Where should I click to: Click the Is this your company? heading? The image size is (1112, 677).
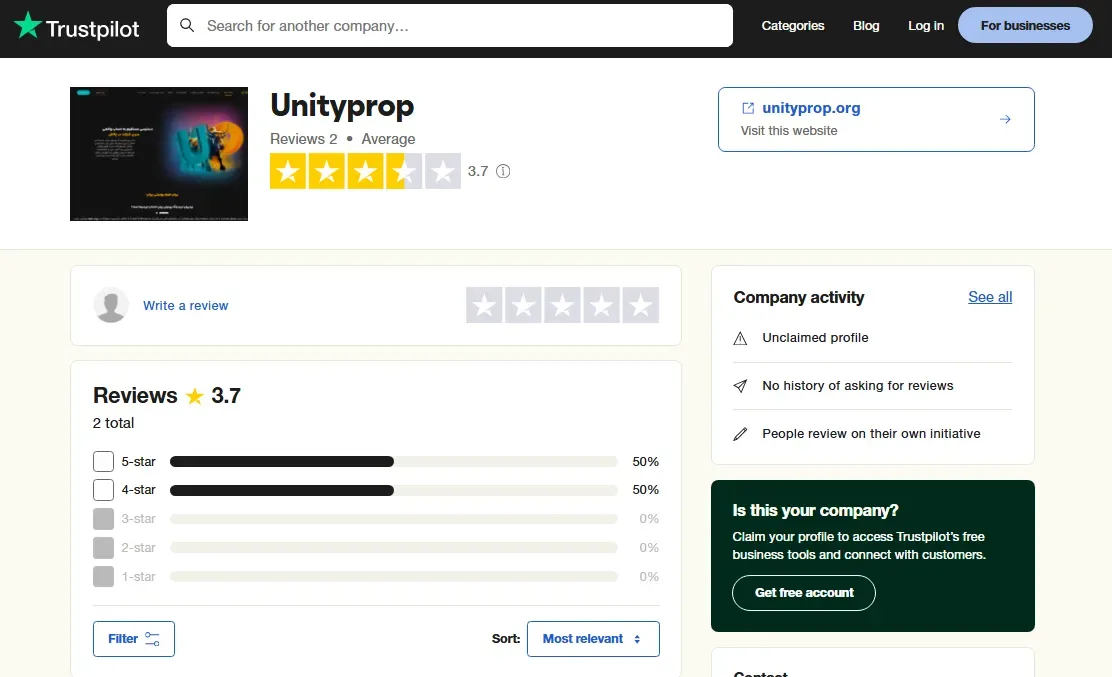[x=816, y=510]
